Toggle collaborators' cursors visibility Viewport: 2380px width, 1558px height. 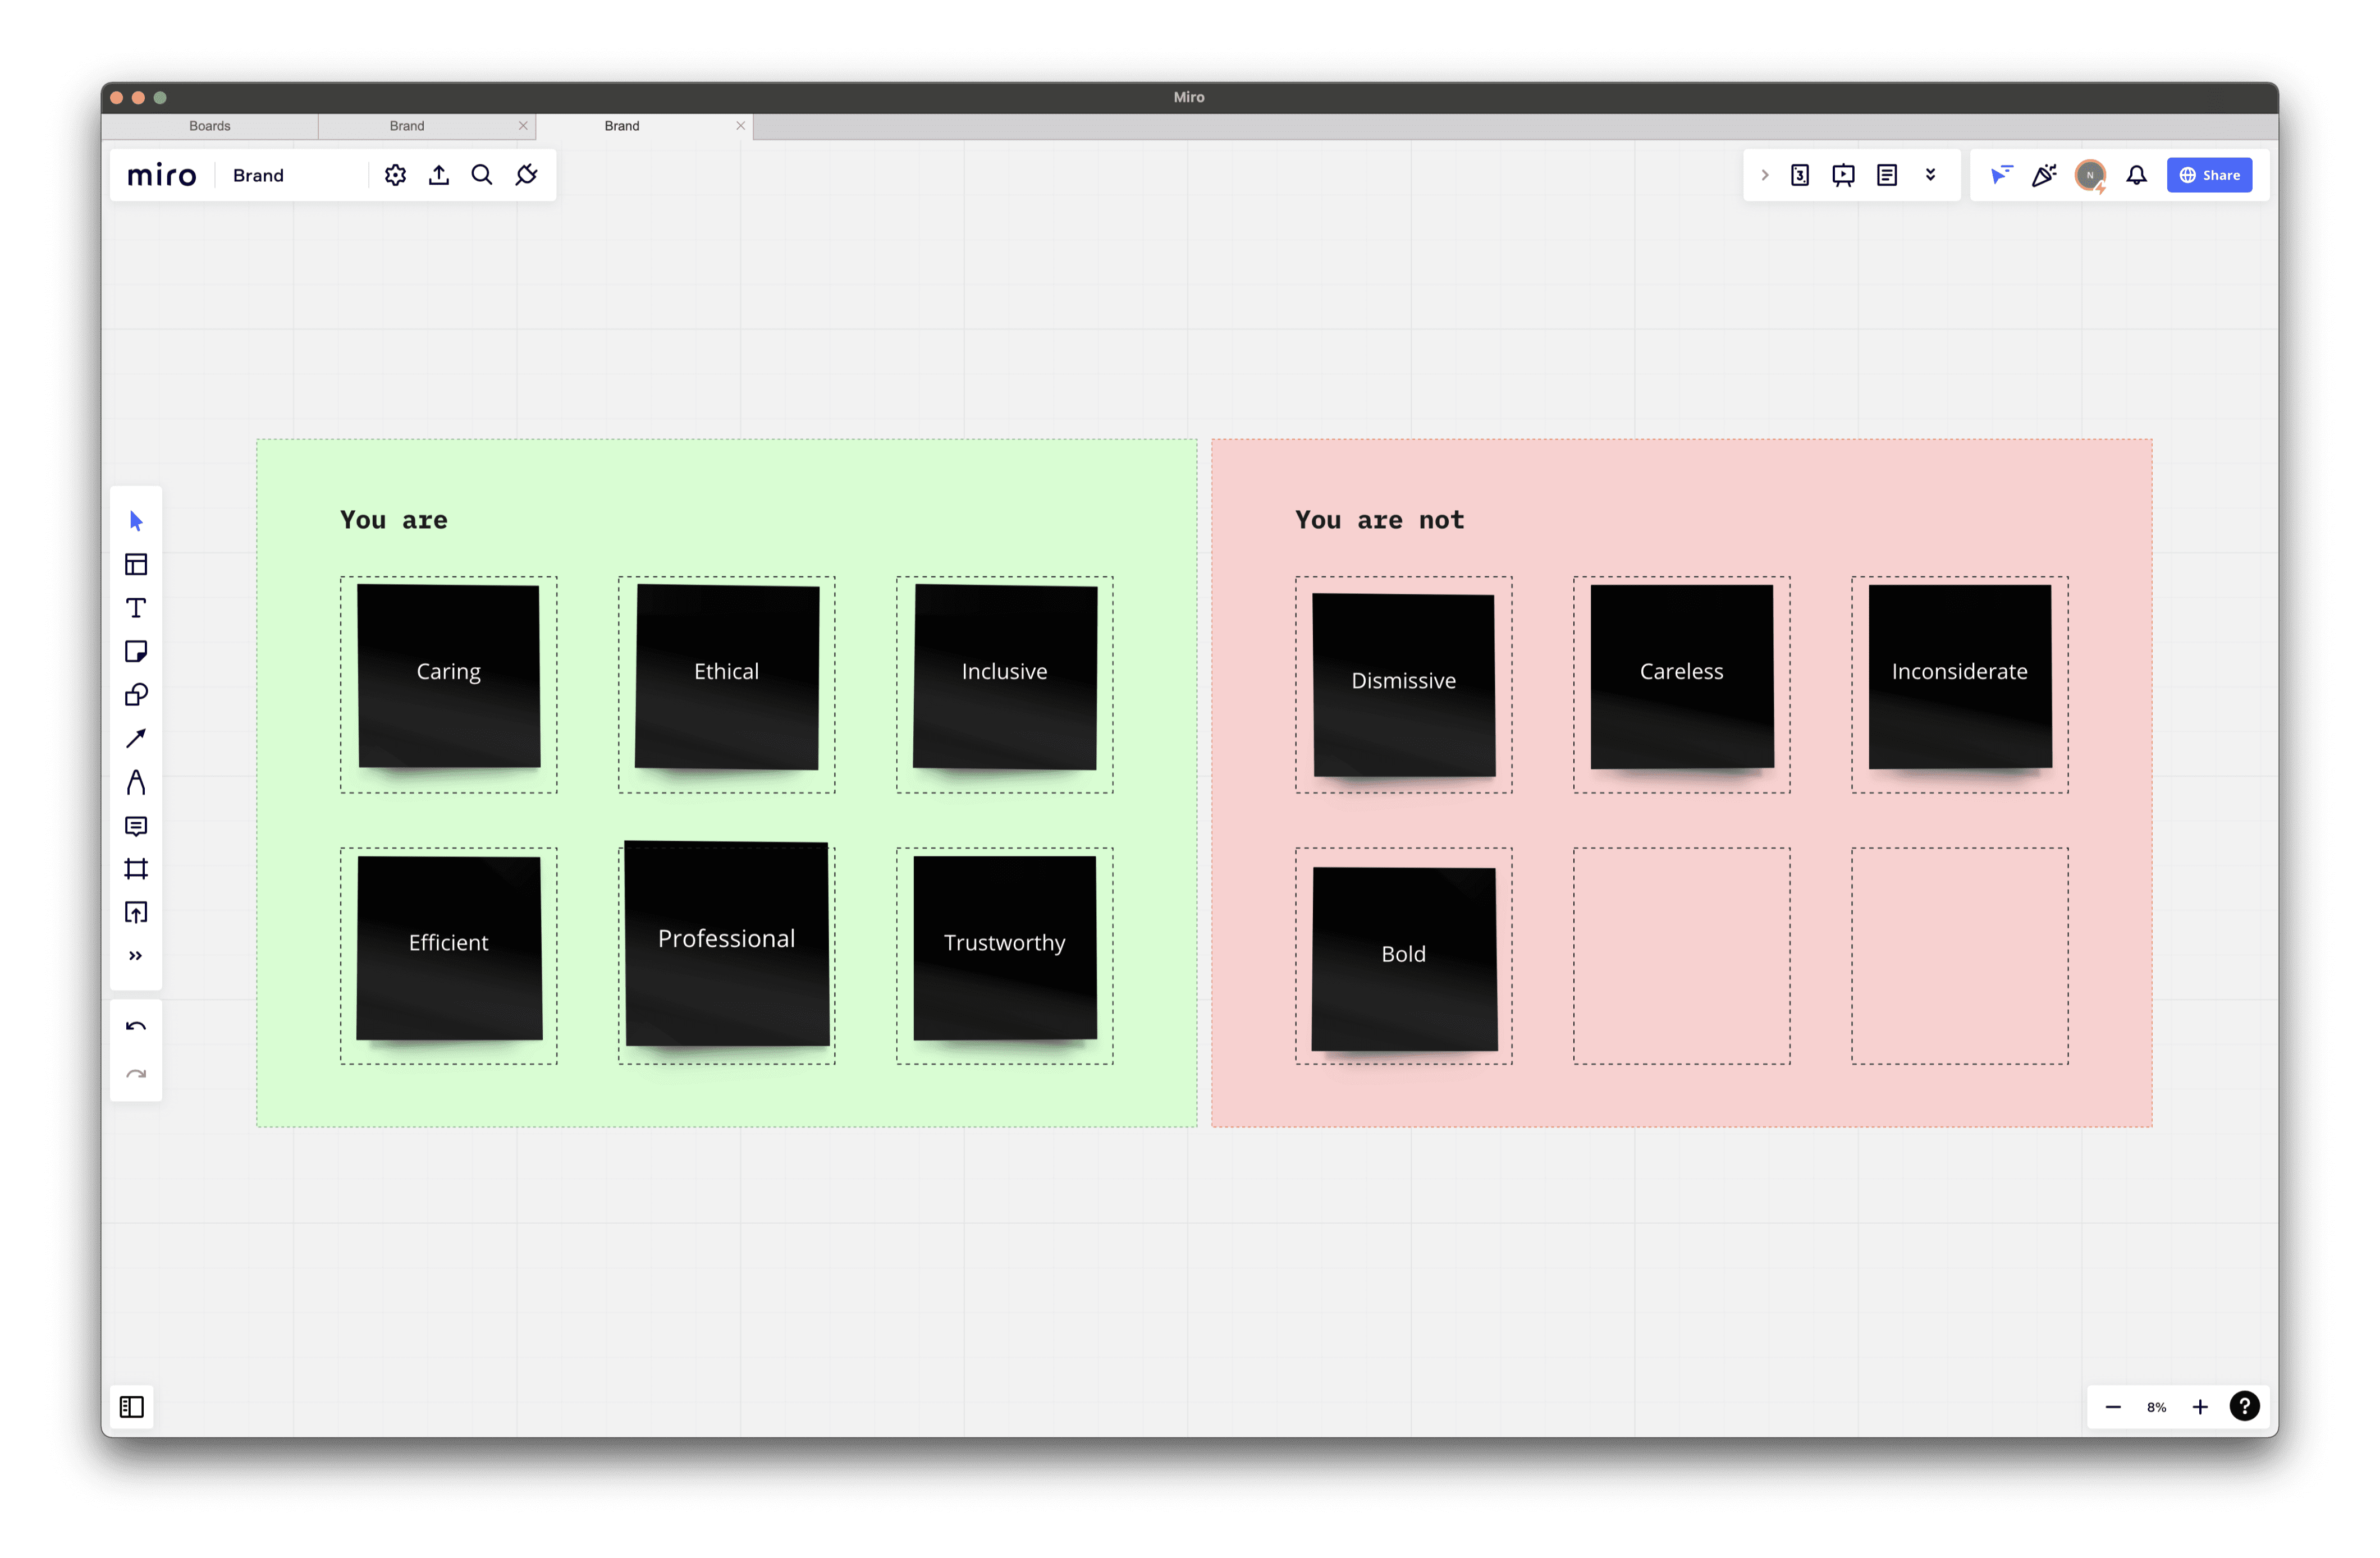pos(2001,175)
